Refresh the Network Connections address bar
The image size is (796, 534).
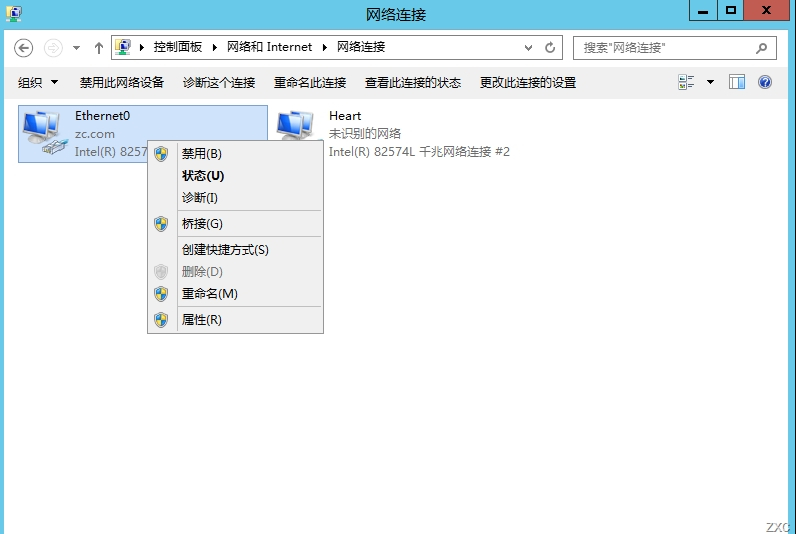(550, 48)
